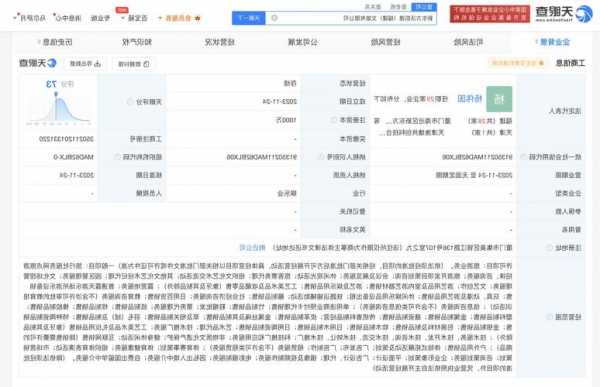Viewport: 600px width, 387px height.
Task: Click the orange badge beside 工商信息 heading
Action: pyautogui.click(x=517, y=63)
